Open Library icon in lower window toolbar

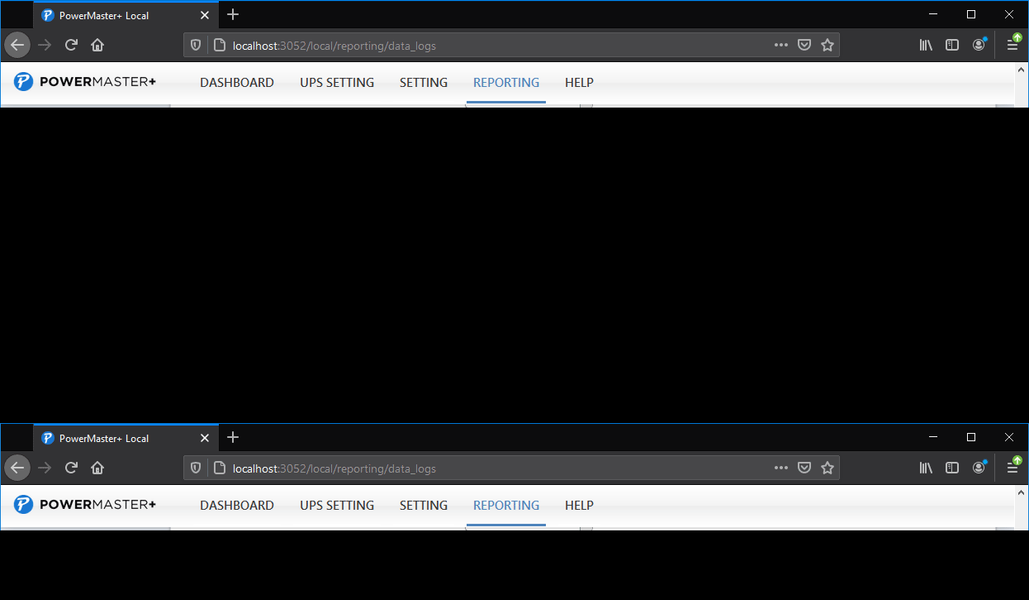click(925, 468)
